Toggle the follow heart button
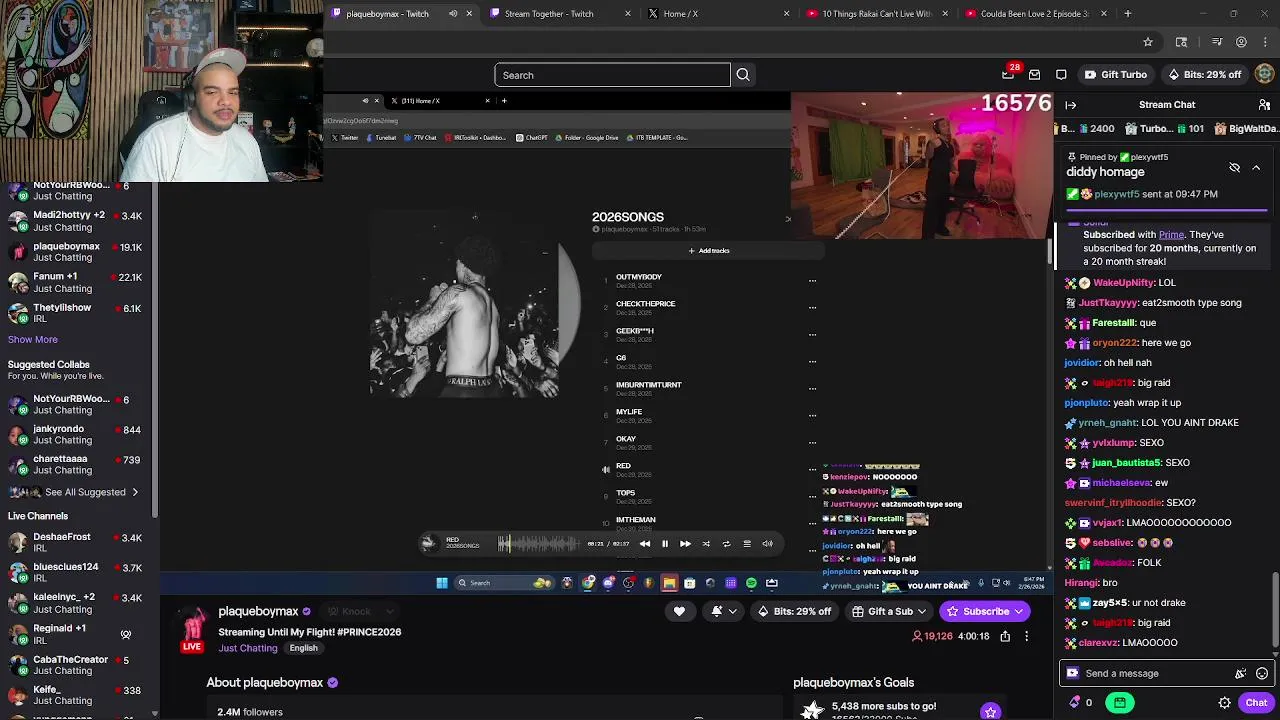The height and width of the screenshot is (720, 1280). (x=679, y=611)
